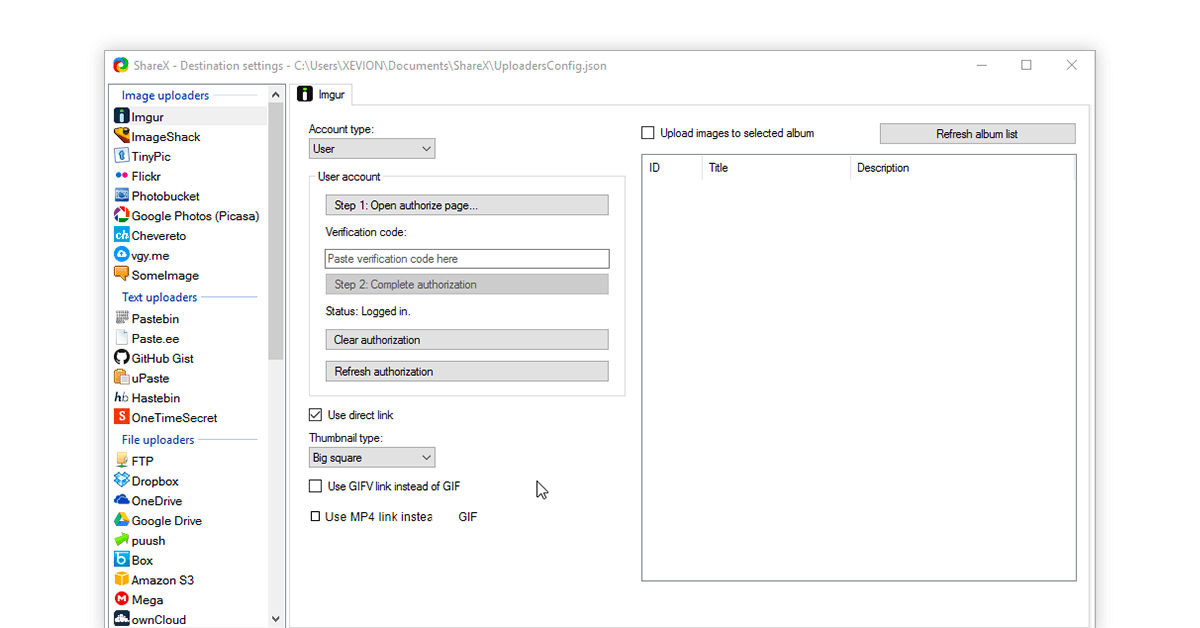
Task: Open the GitHub Gist icon
Action: 122,358
